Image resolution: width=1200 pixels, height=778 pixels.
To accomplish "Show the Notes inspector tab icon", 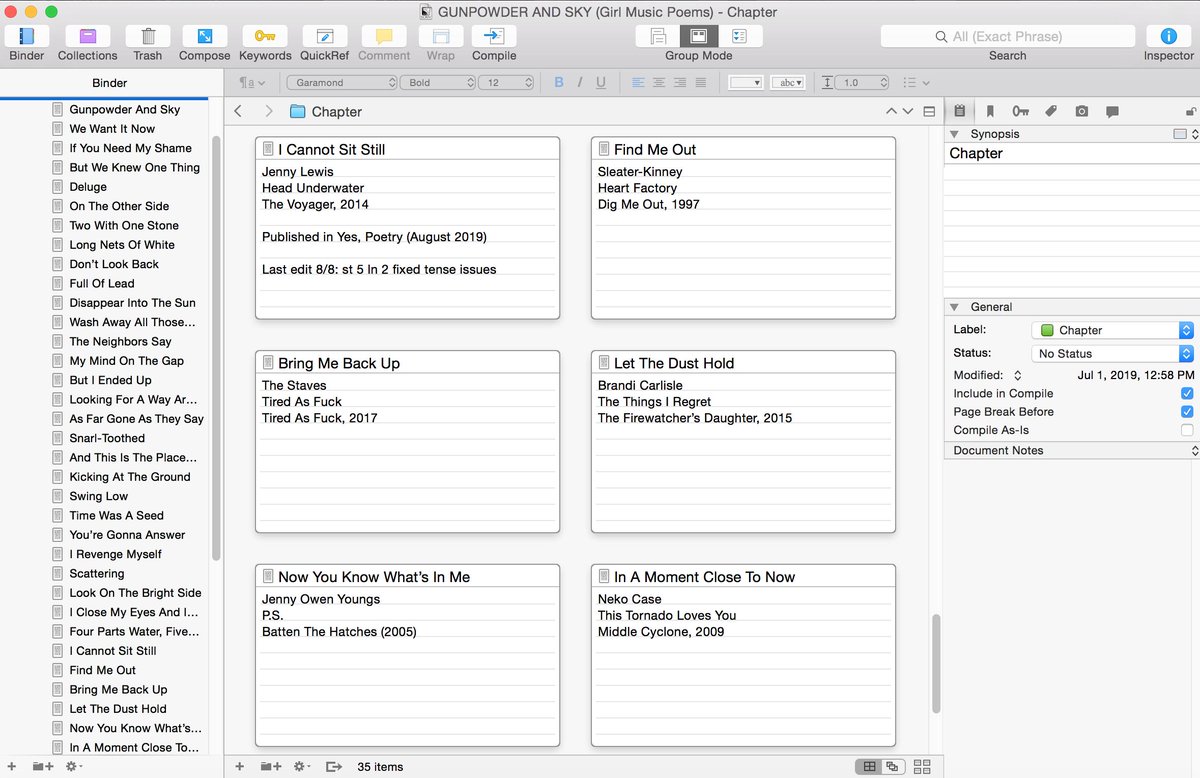I will coord(960,111).
